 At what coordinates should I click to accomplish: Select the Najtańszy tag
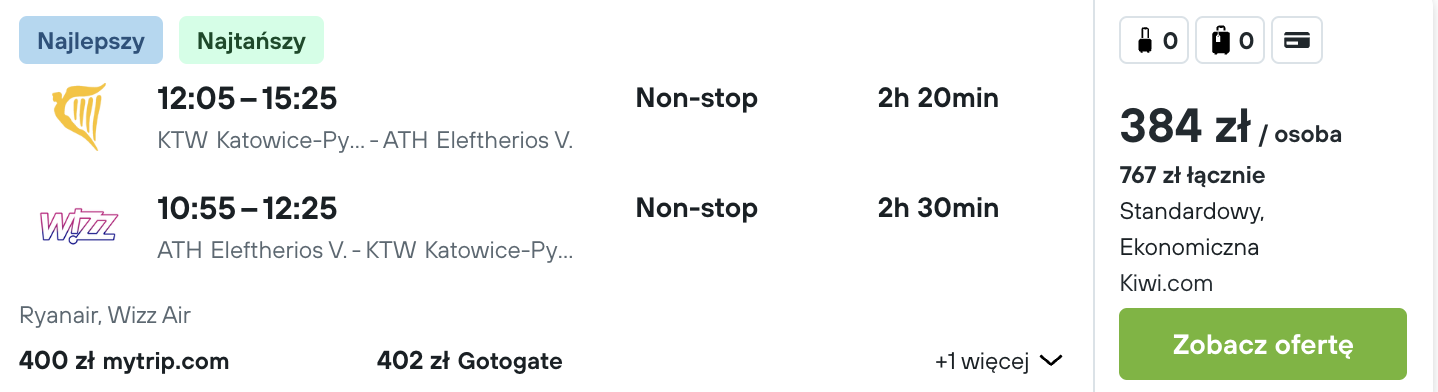pos(251,41)
